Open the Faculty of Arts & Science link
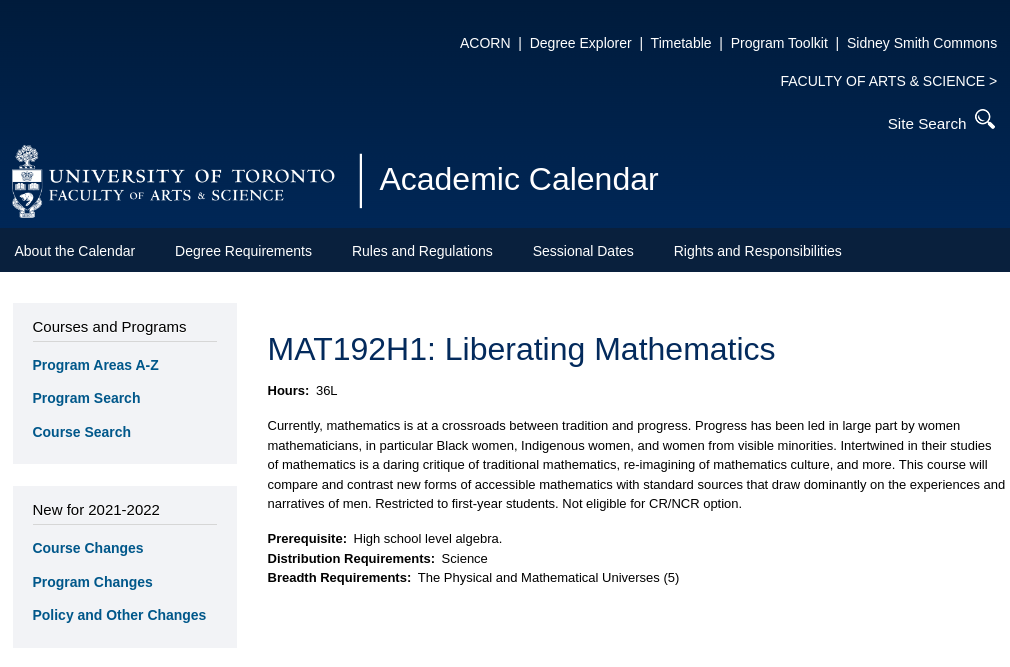 pos(888,81)
